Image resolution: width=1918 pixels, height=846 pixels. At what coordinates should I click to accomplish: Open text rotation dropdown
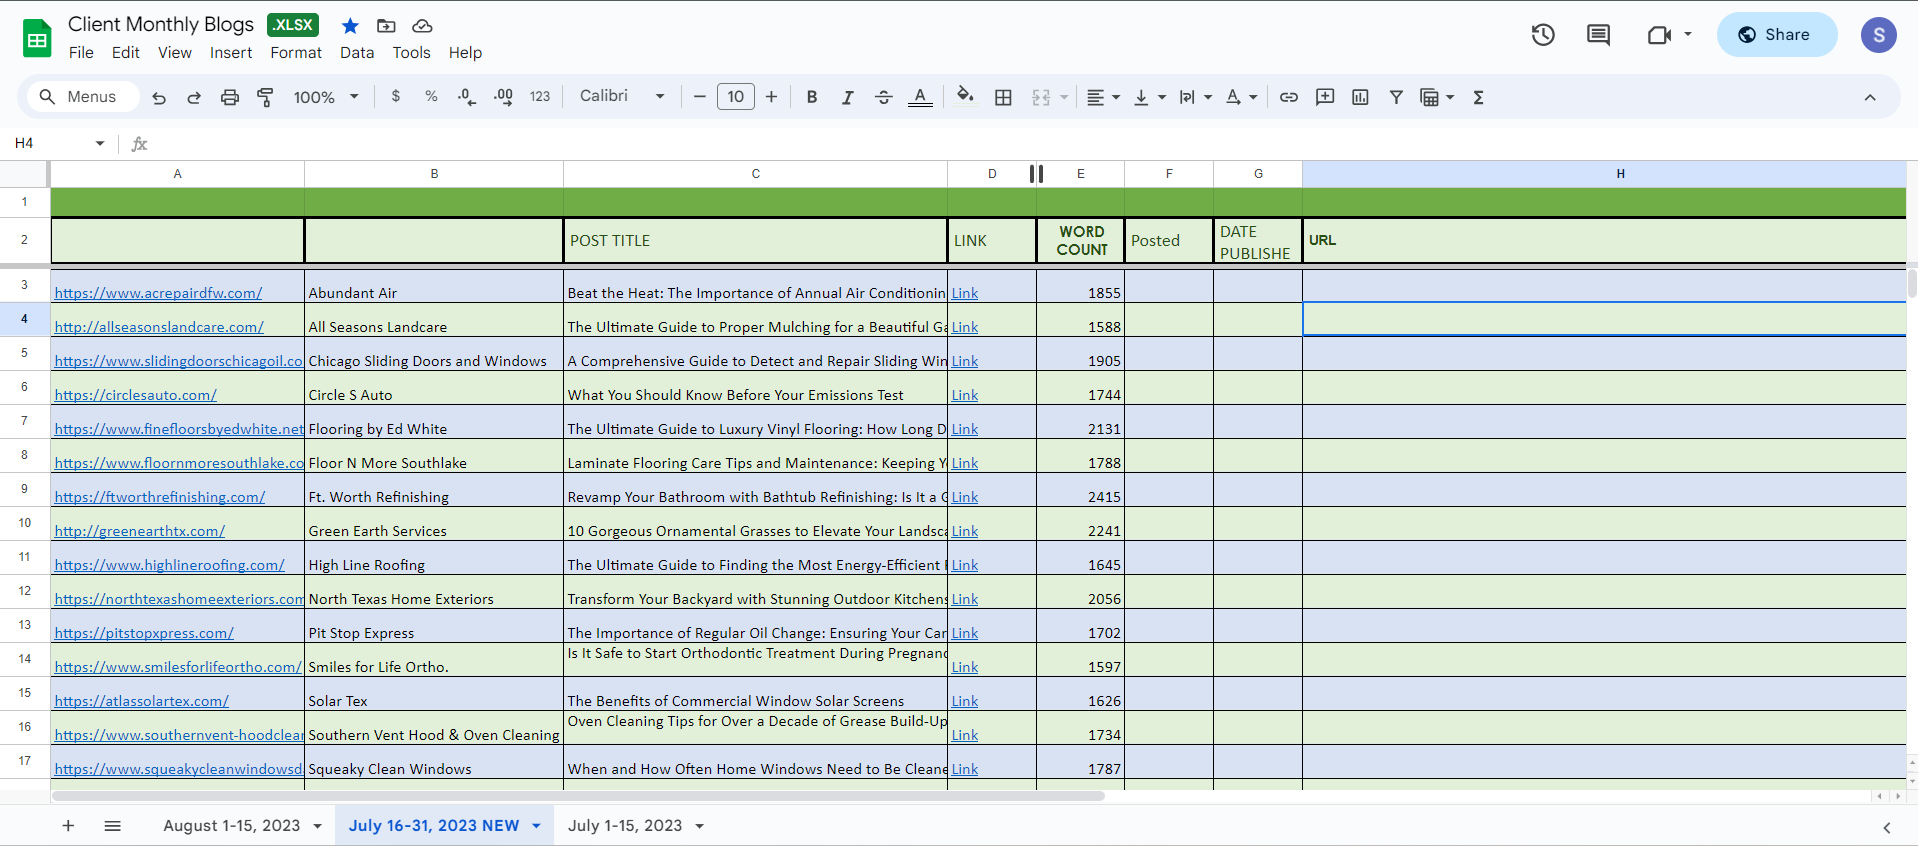[x=1241, y=97]
